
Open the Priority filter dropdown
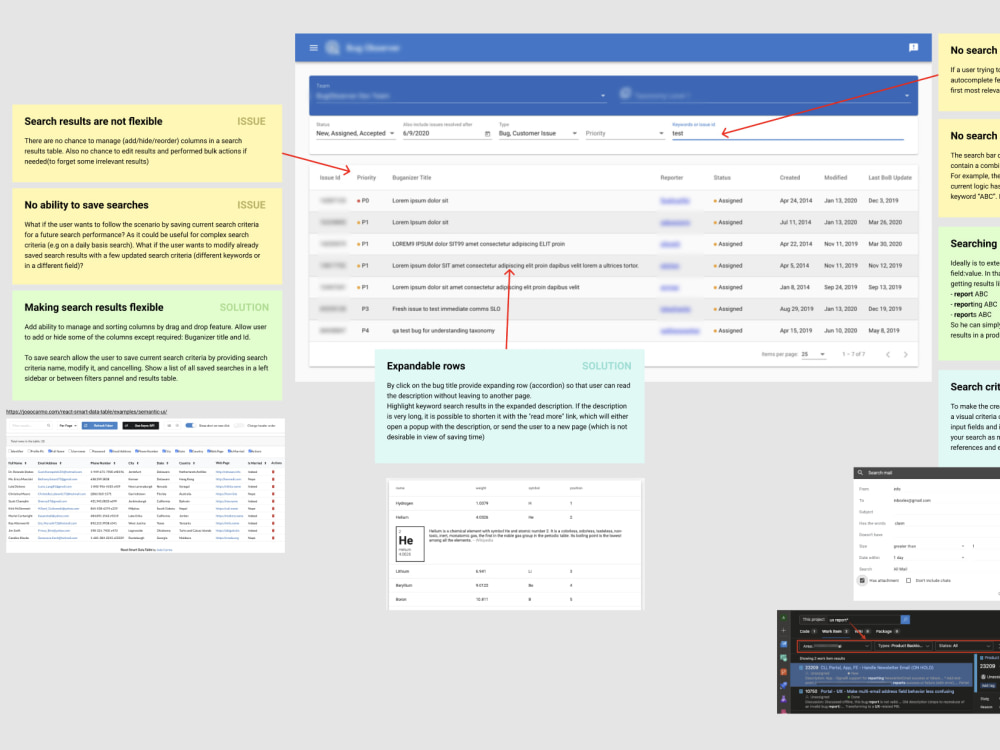click(625, 133)
